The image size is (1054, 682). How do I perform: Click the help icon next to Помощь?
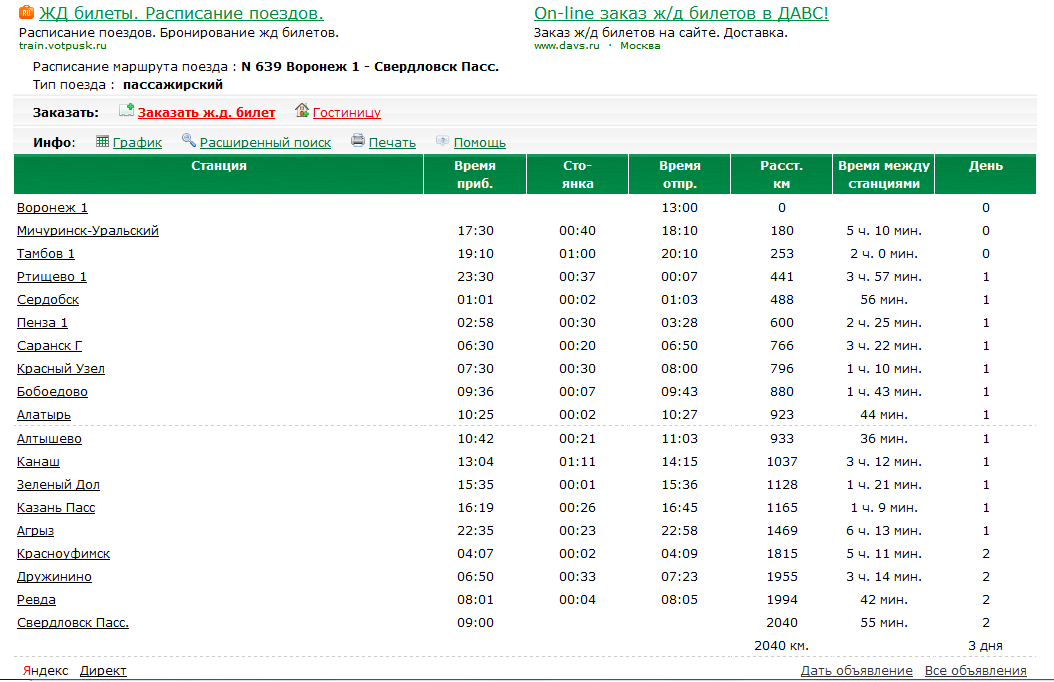click(x=443, y=142)
